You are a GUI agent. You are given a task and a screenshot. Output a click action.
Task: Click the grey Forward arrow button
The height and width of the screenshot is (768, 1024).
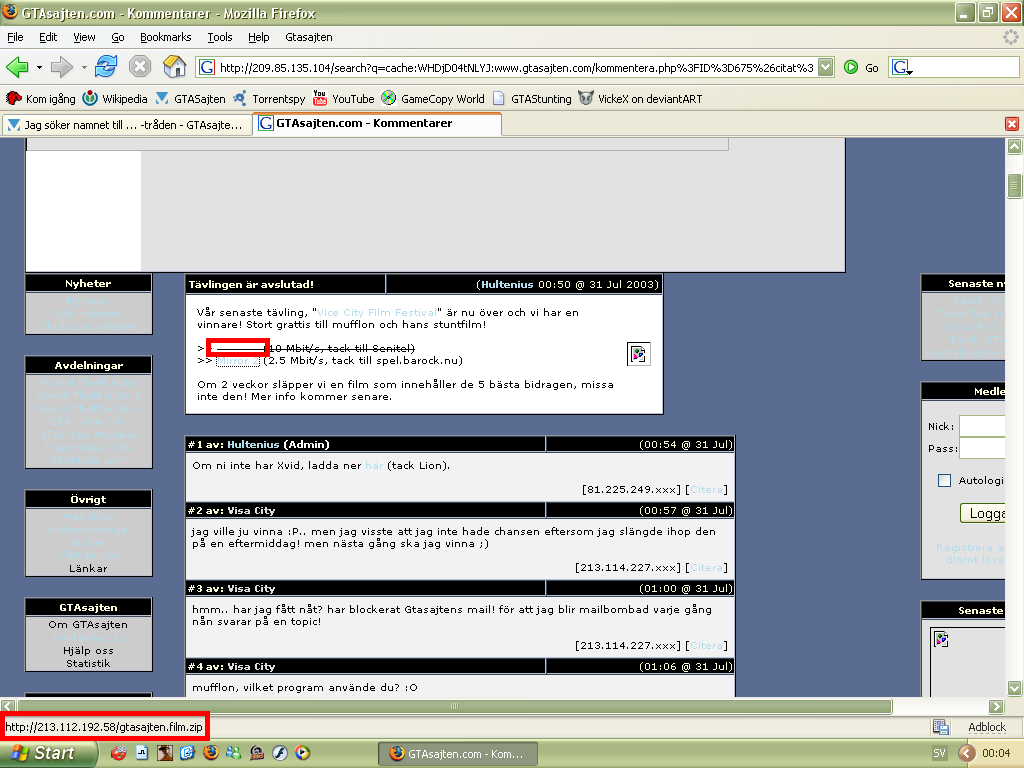pyautogui.click(x=61, y=67)
